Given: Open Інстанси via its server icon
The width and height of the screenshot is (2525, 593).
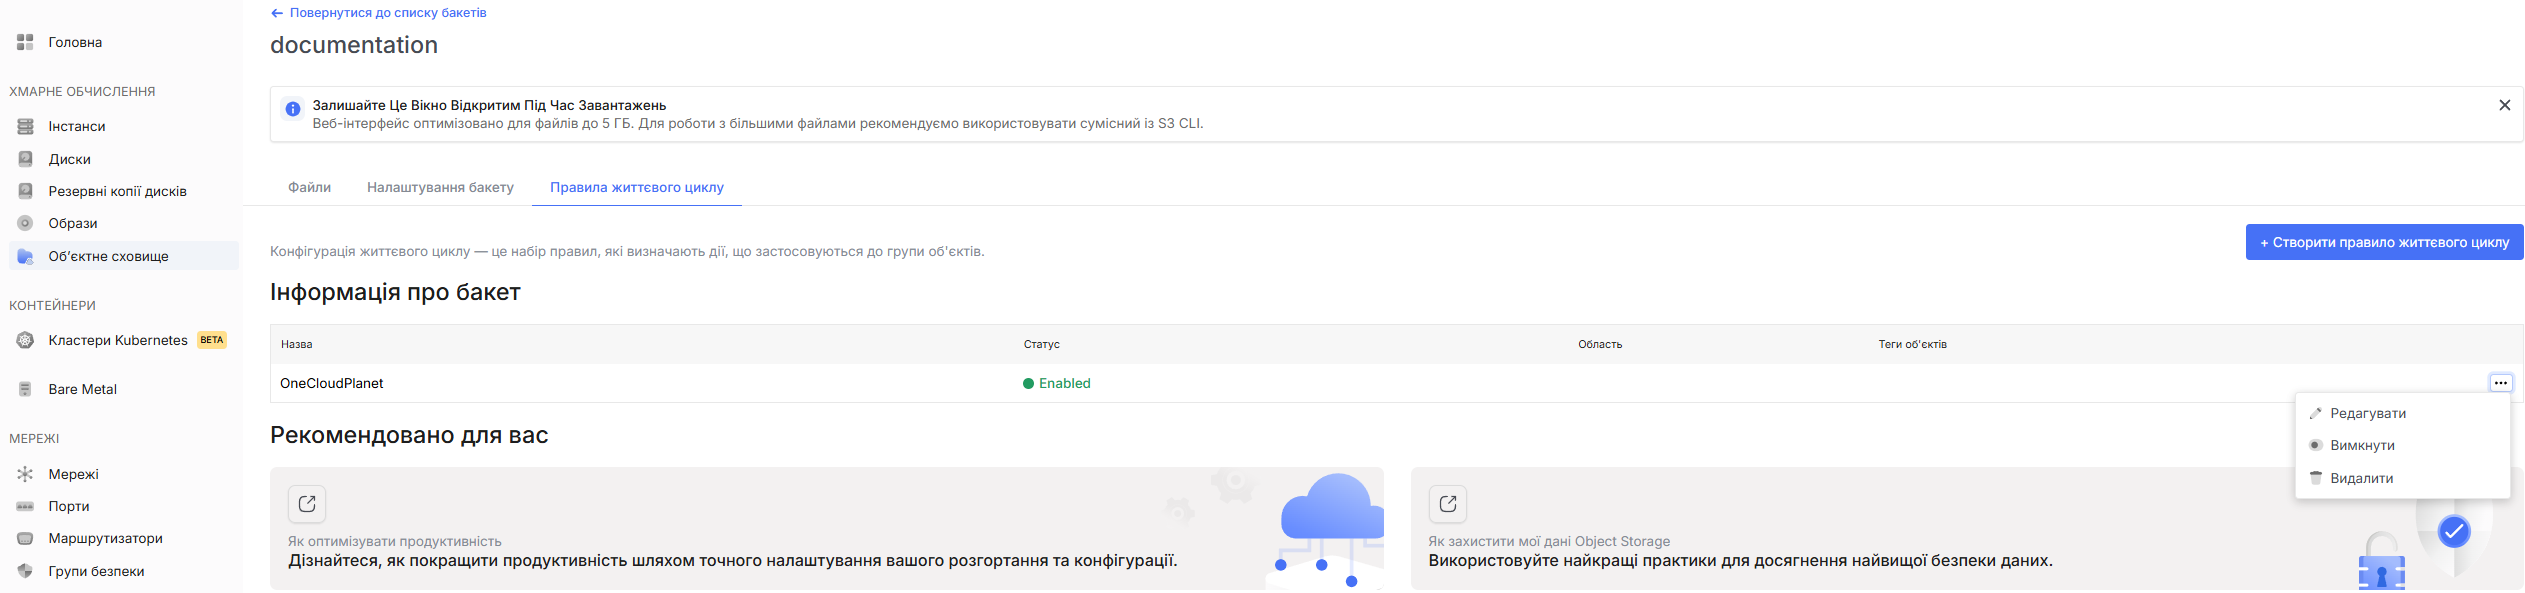Looking at the screenshot, I should pyautogui.click(x=25, y=126).
